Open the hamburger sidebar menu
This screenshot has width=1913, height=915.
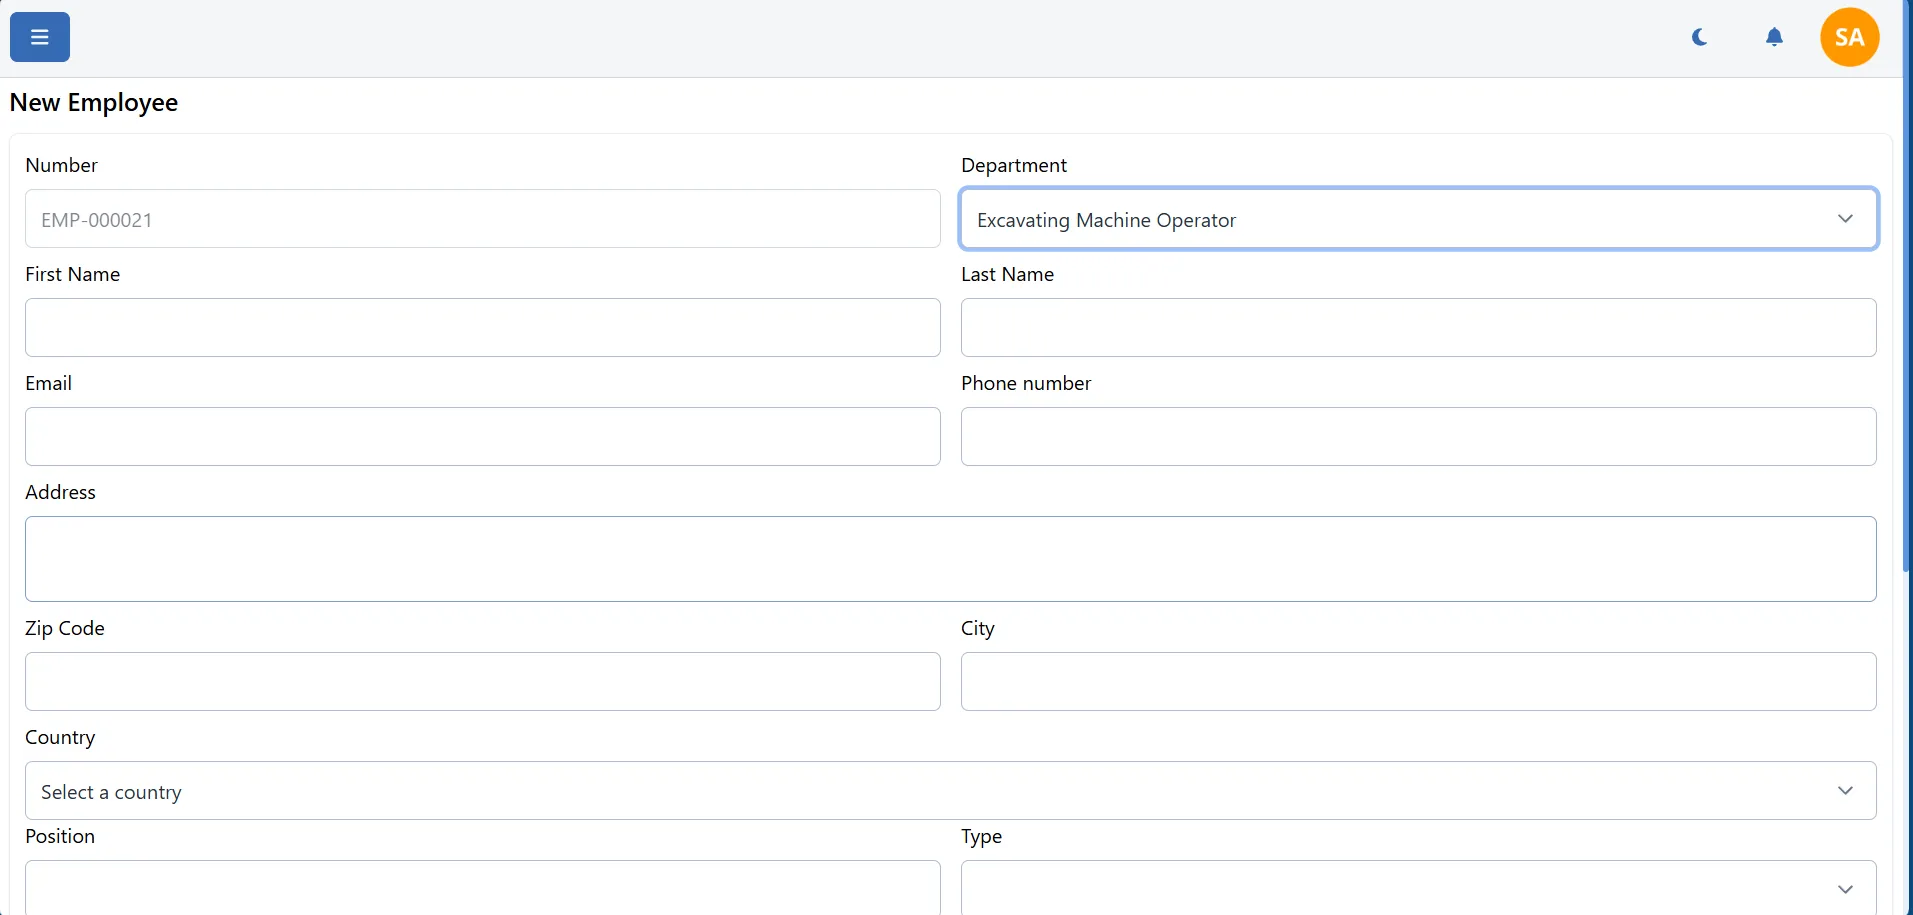point(40,37)
